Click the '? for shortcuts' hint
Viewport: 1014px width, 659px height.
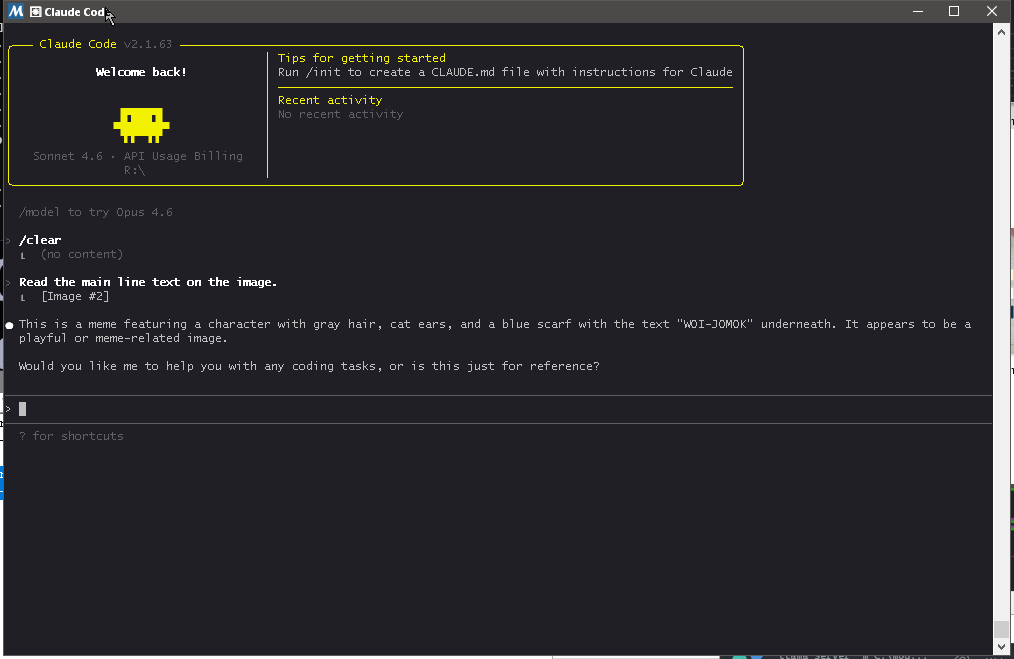(x=71, y=436)
